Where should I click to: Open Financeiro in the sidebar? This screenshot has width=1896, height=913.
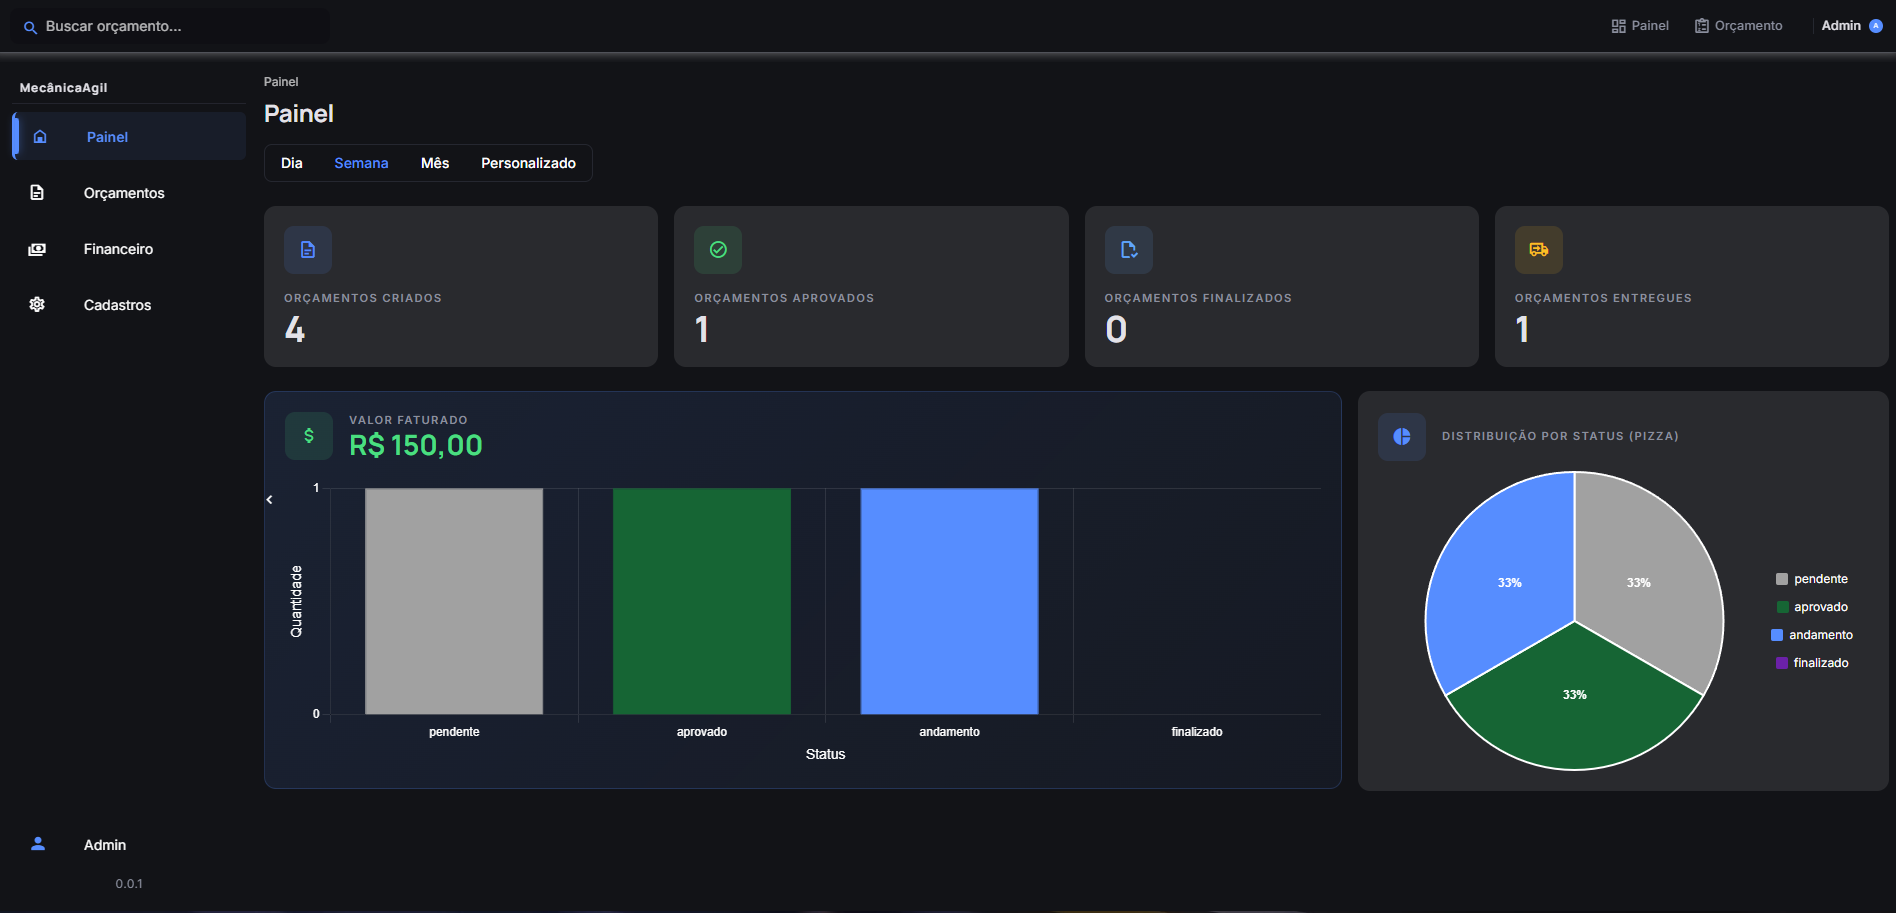(x=129, y=249)
